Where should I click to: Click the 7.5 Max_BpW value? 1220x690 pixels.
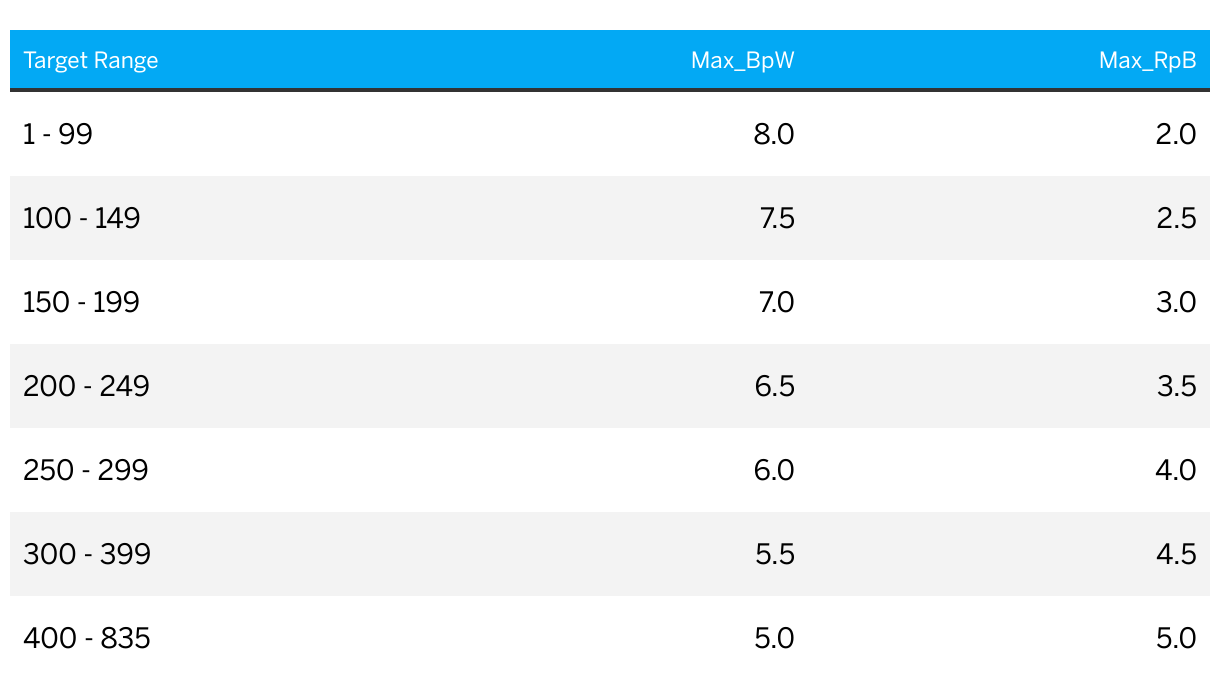pyautogui.click(x=777, y=218)
